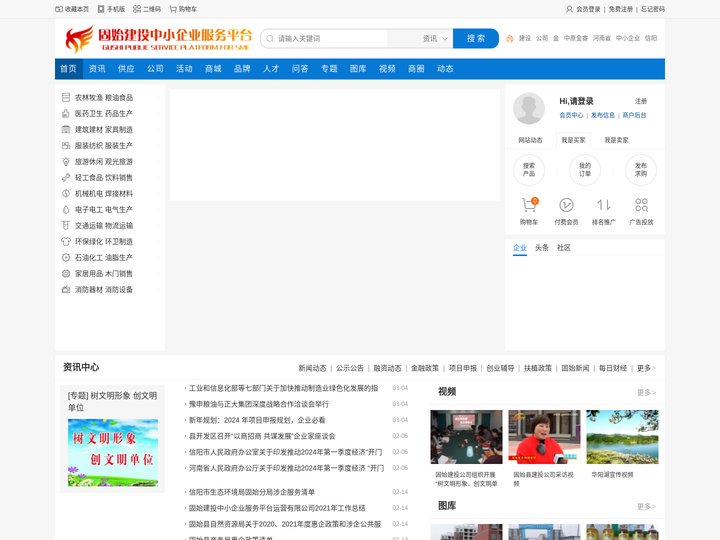The width and height of the screenshot is (720, 540).
Task: Click the 交通运输 category icon
Action: tap(66, 225)
